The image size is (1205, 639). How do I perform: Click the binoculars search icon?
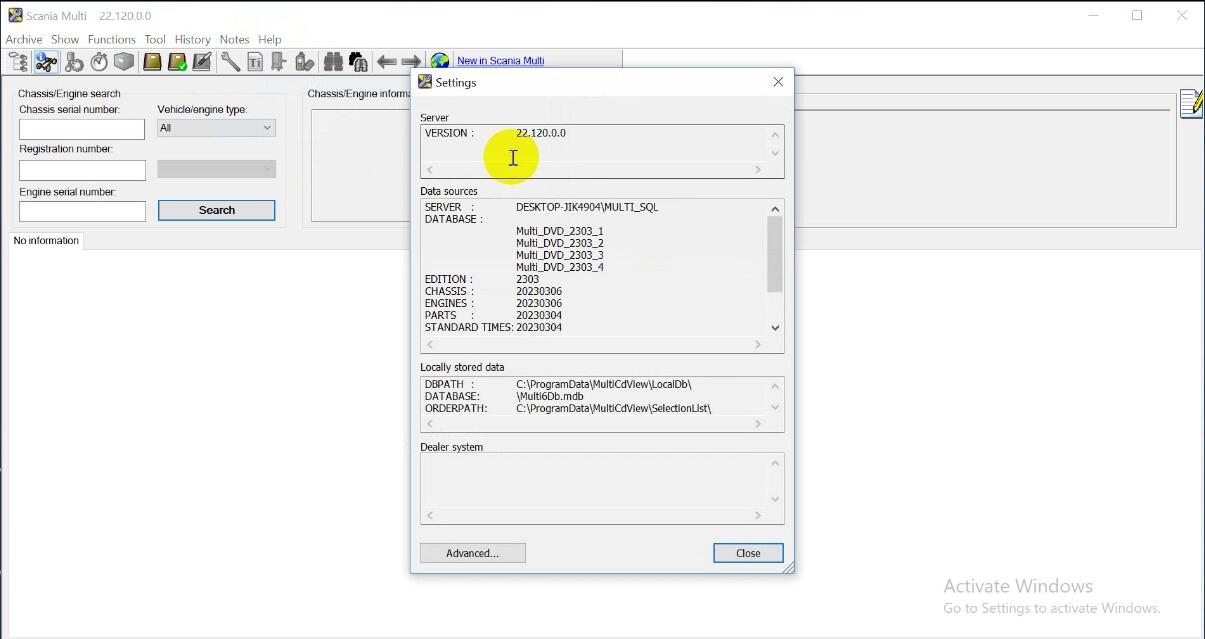click(x=333, y=62)
